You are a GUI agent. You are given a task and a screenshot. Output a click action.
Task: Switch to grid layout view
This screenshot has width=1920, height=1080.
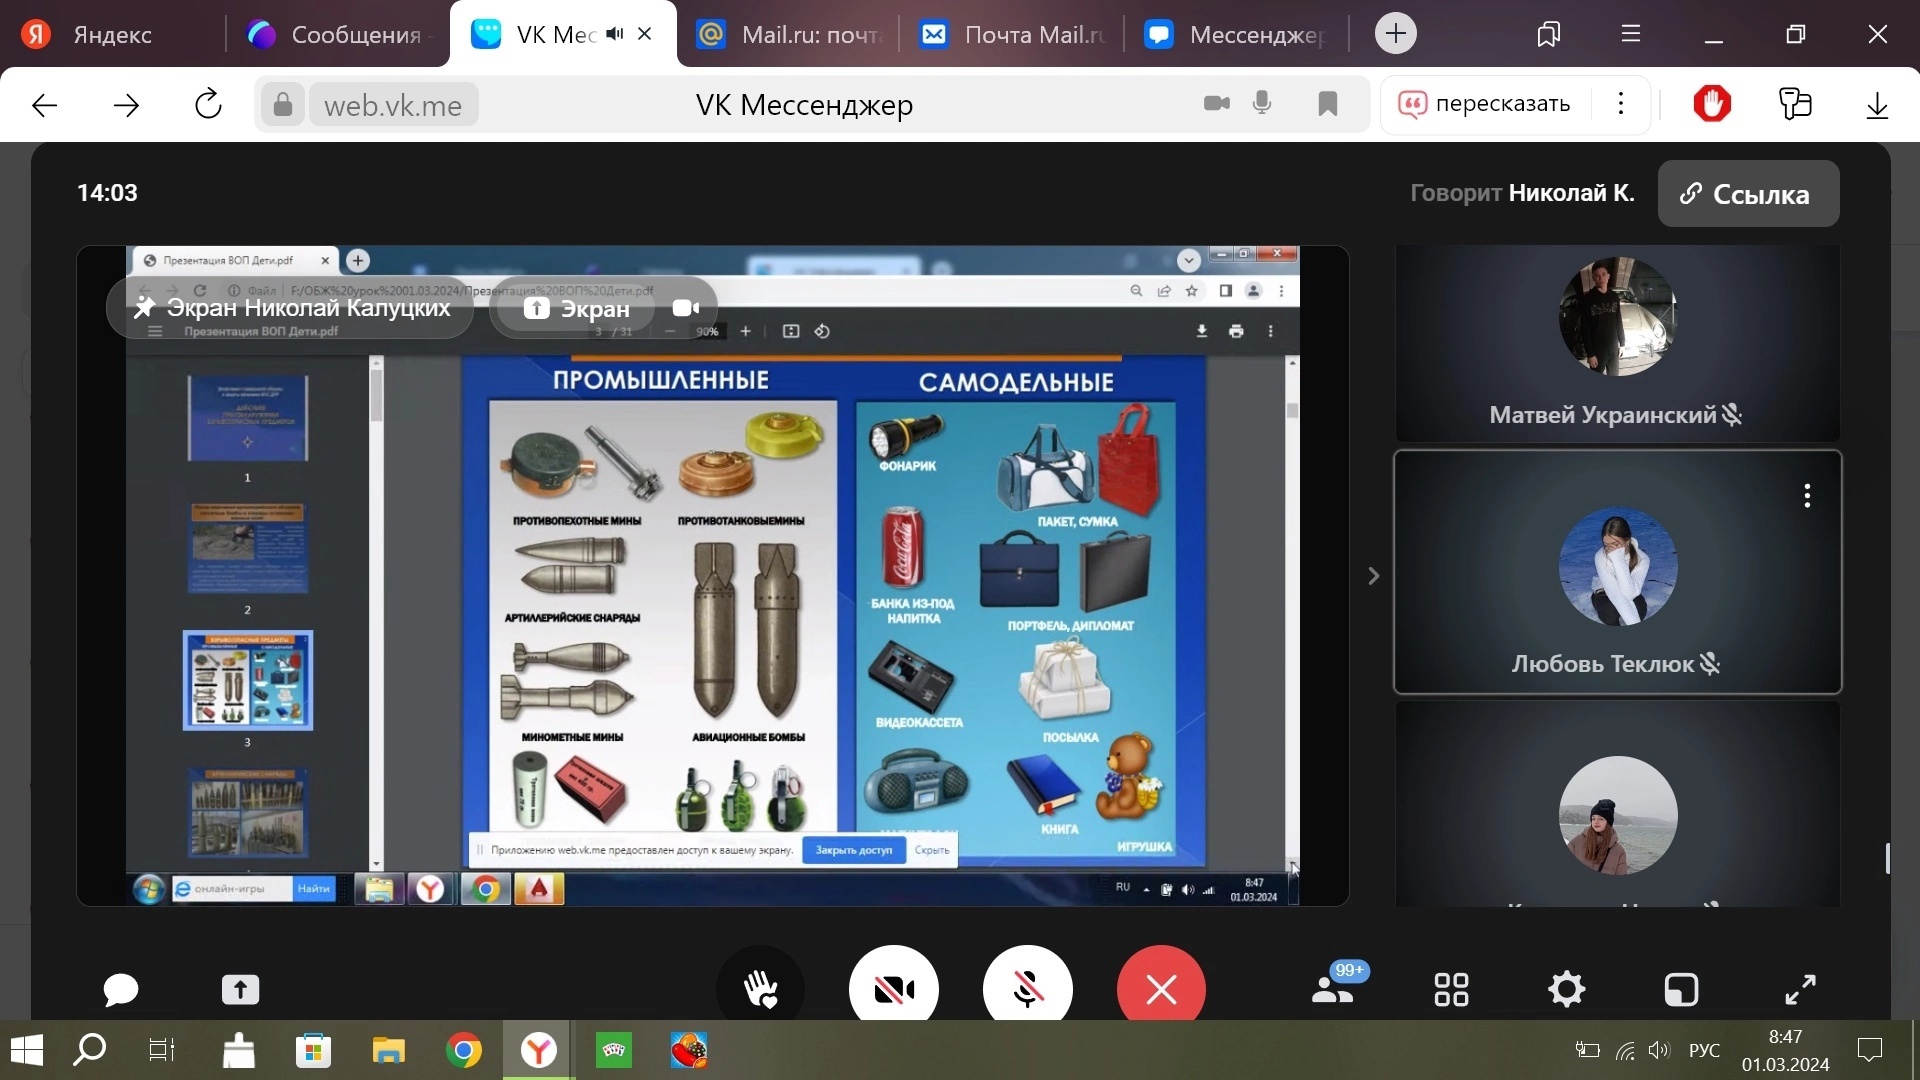tap(1451, 990)
